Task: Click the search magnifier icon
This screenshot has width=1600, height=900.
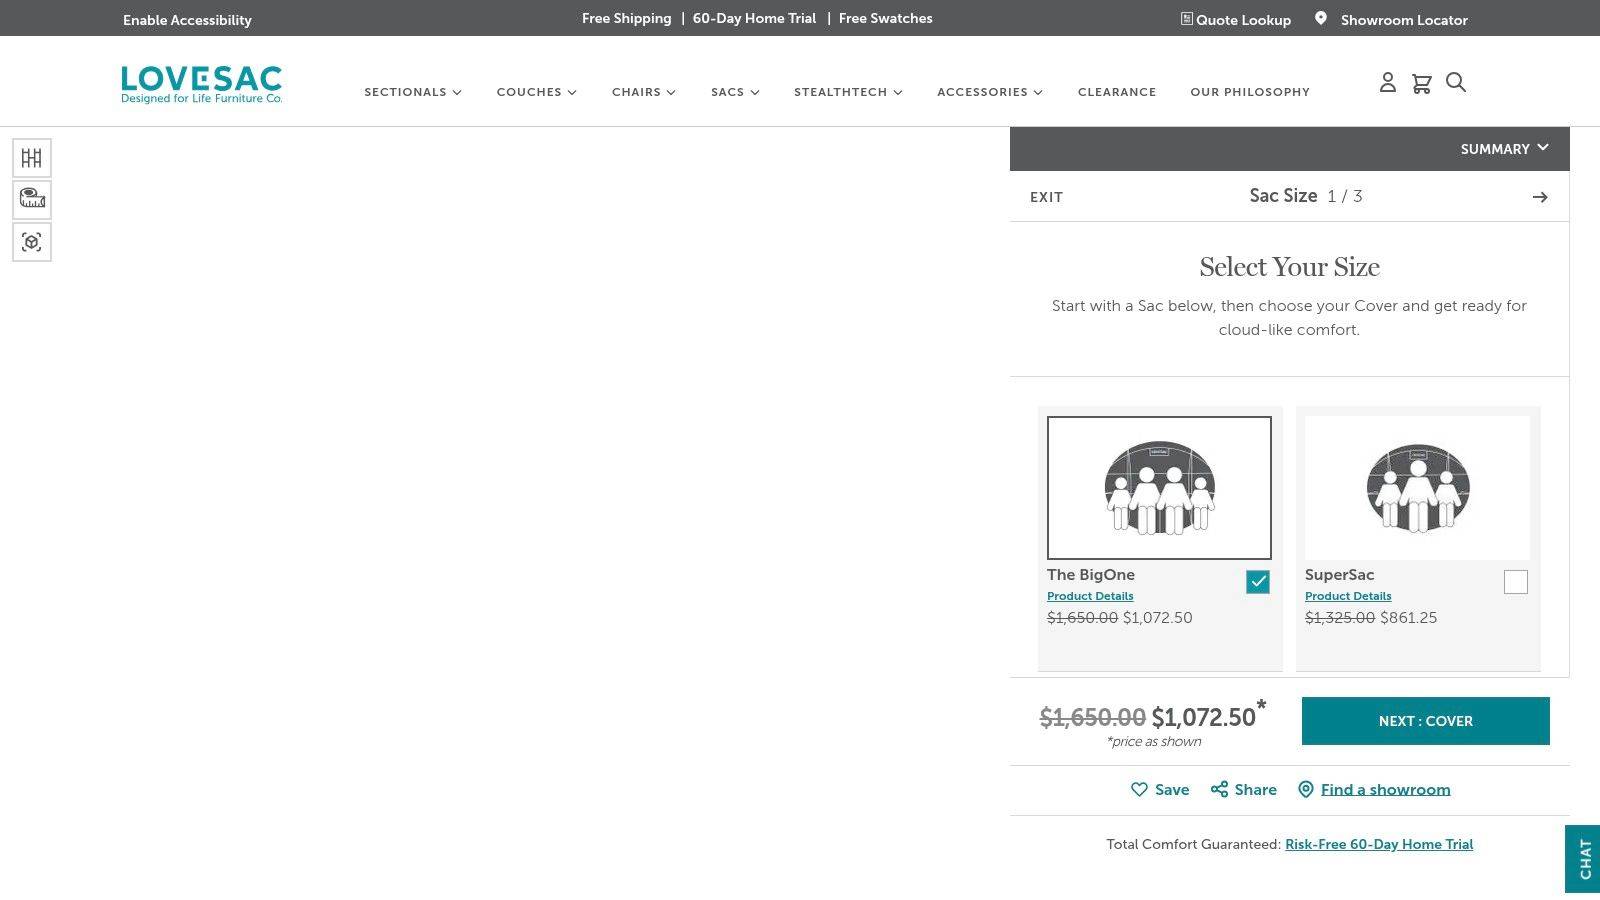Action: click(x=1456, y=83)
